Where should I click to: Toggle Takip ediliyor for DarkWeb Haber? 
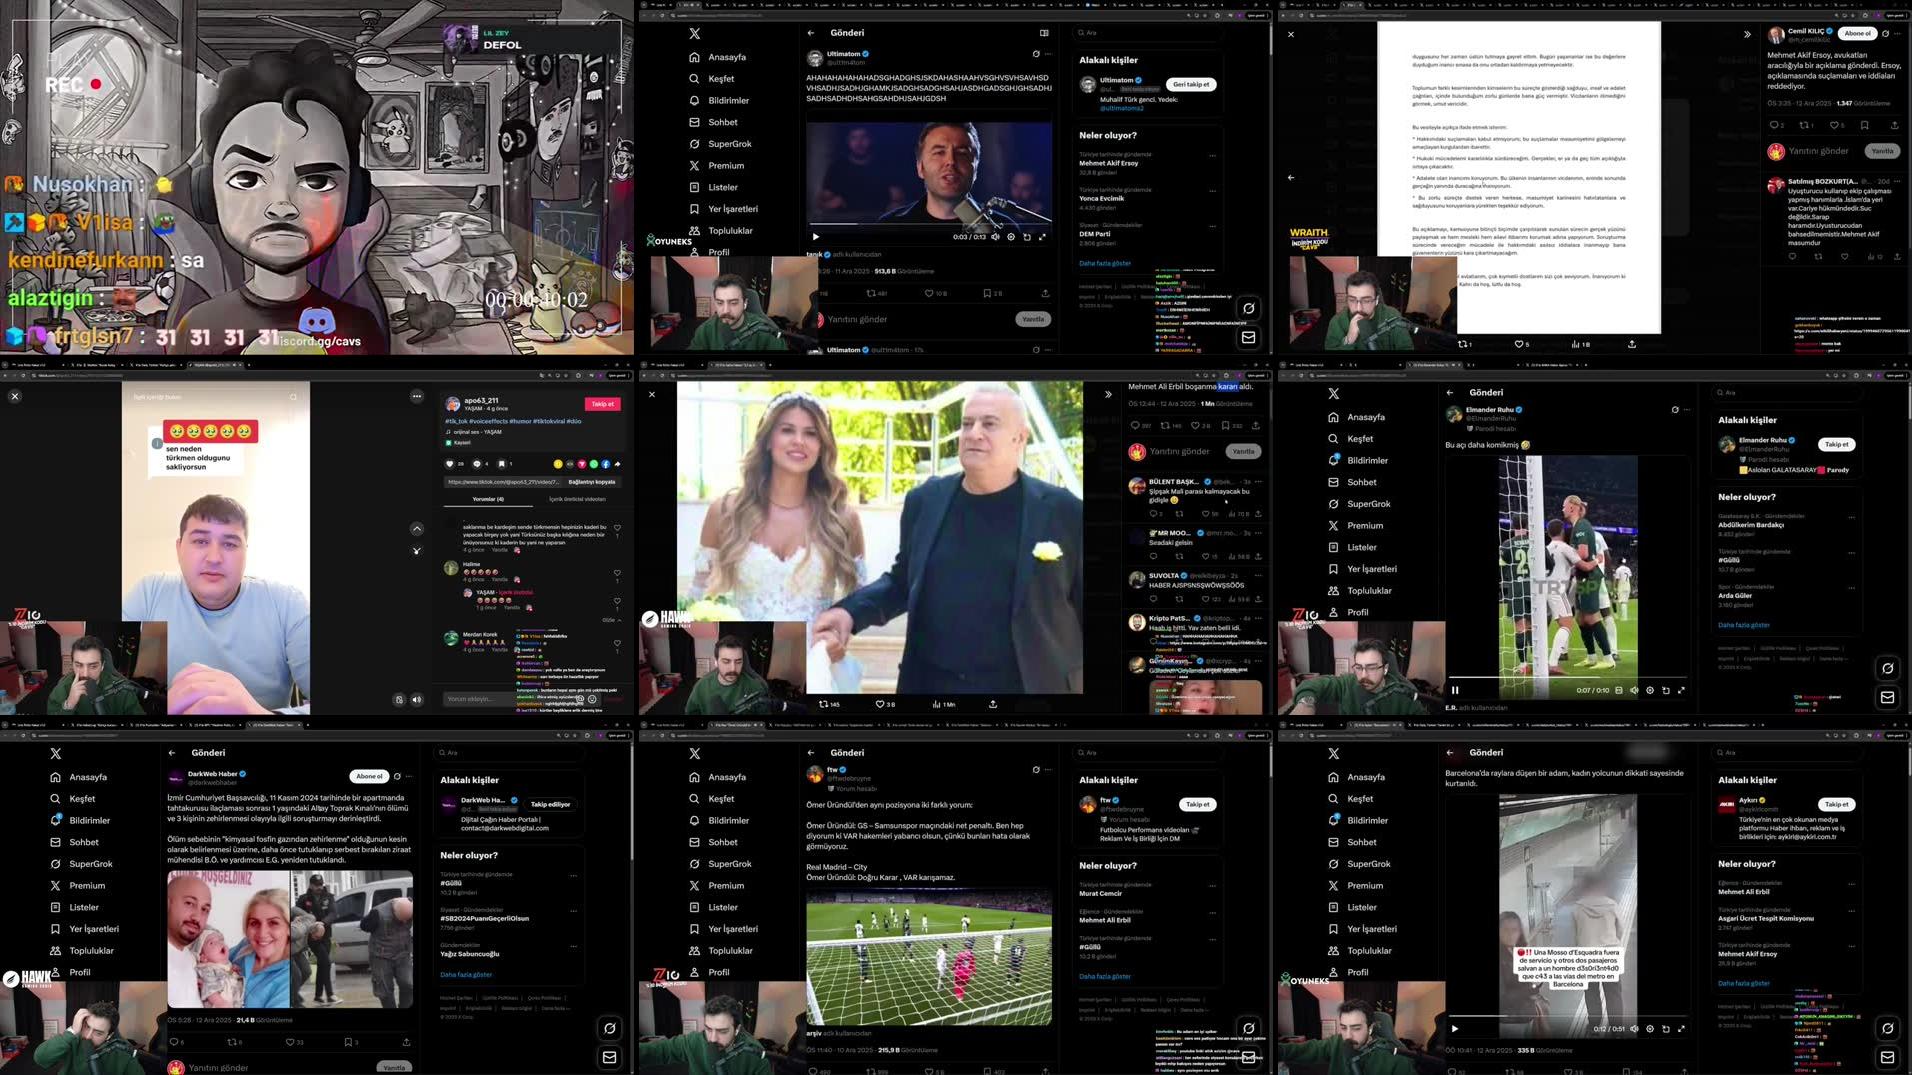[550, 804]
